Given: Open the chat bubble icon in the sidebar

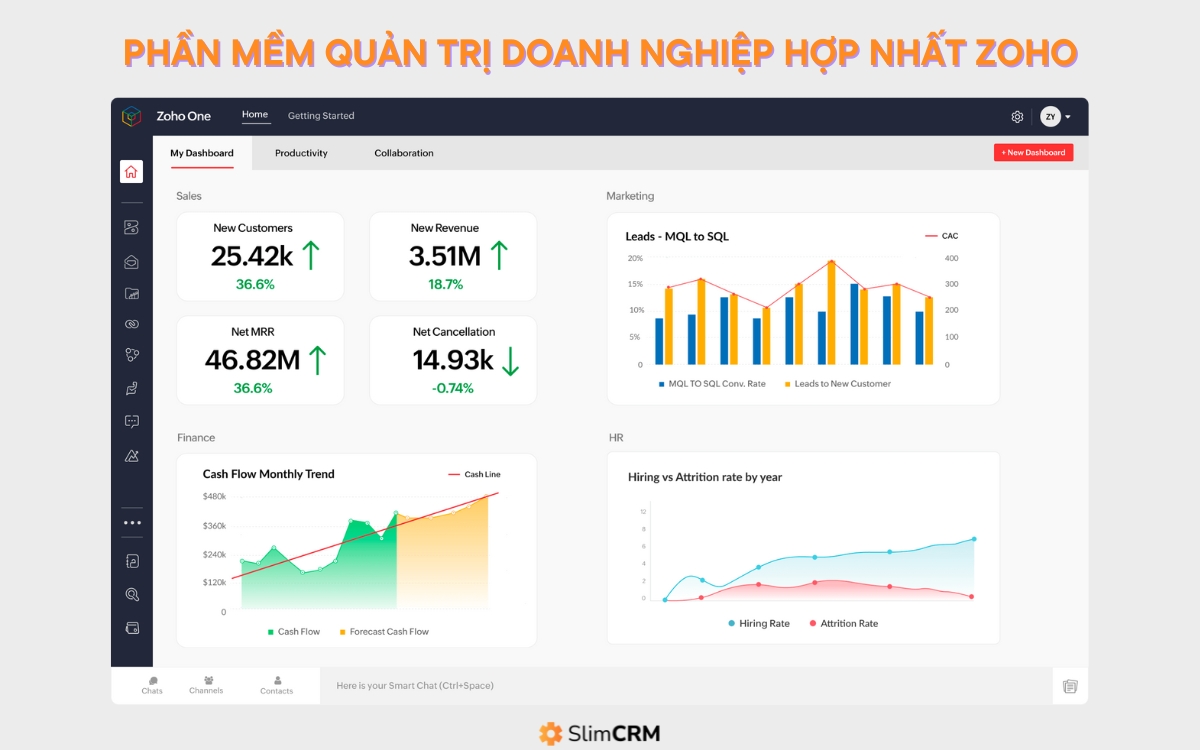Looking at the screenshot, I should (131, 420).
